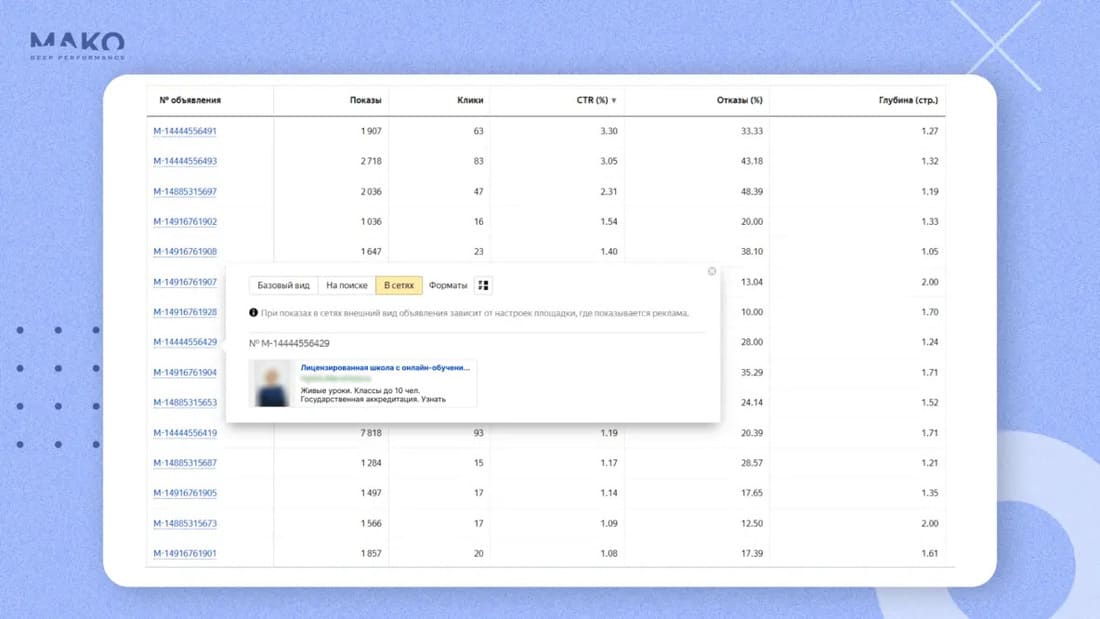
Task: Open ad link M-14916761928
Action: tap(185, 312)
